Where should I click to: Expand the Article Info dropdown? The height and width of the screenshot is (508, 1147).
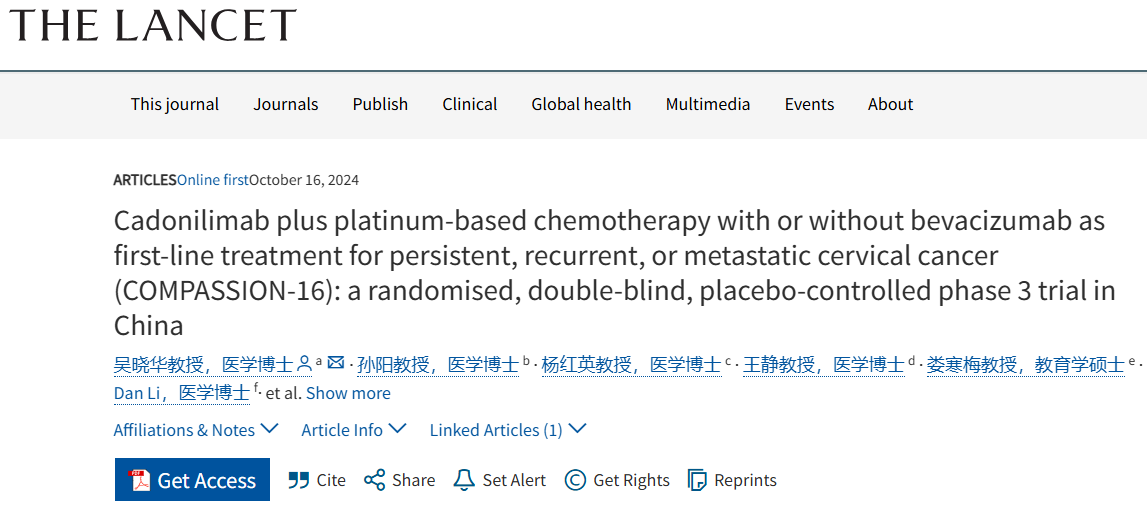pos(354,430)
